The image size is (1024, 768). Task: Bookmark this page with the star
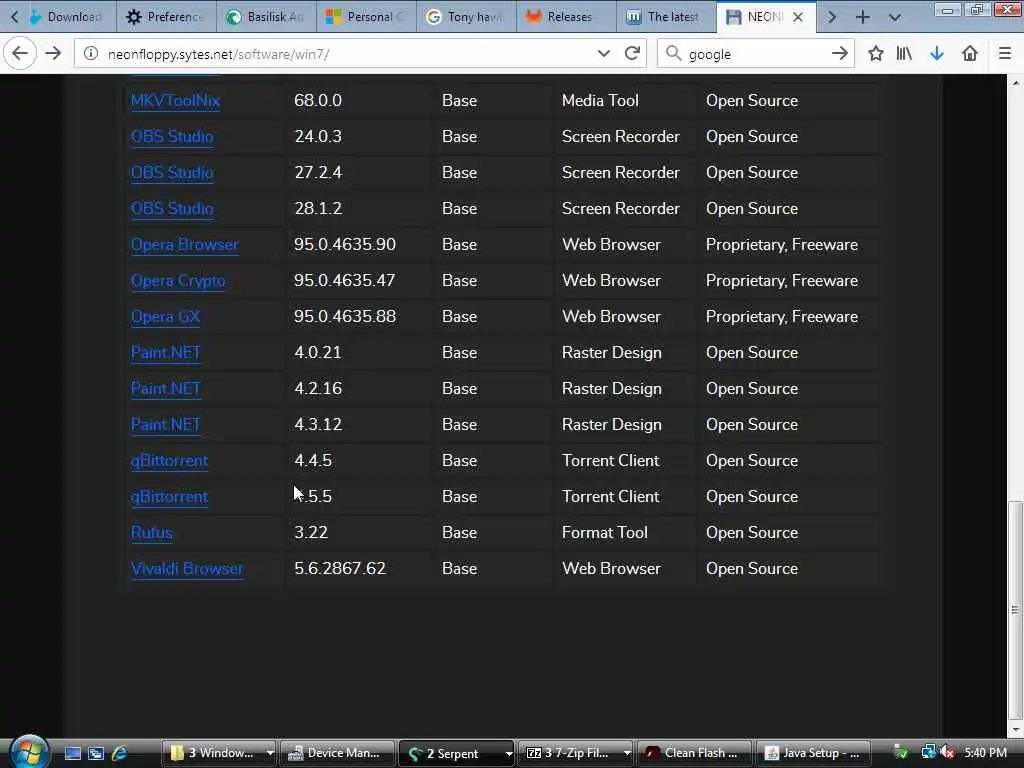pos(875,54)
